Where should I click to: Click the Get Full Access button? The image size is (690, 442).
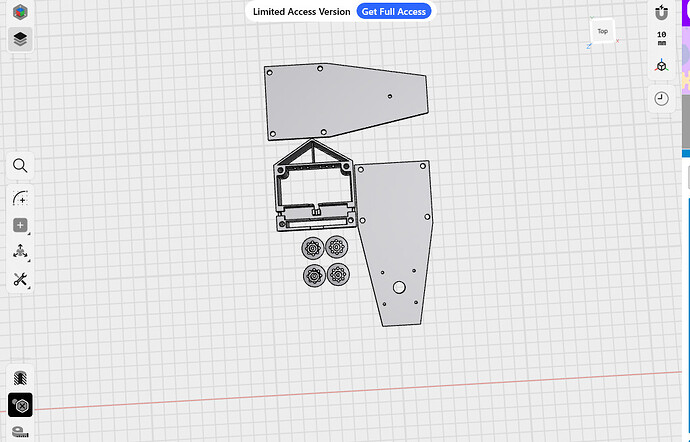(394, 12)
